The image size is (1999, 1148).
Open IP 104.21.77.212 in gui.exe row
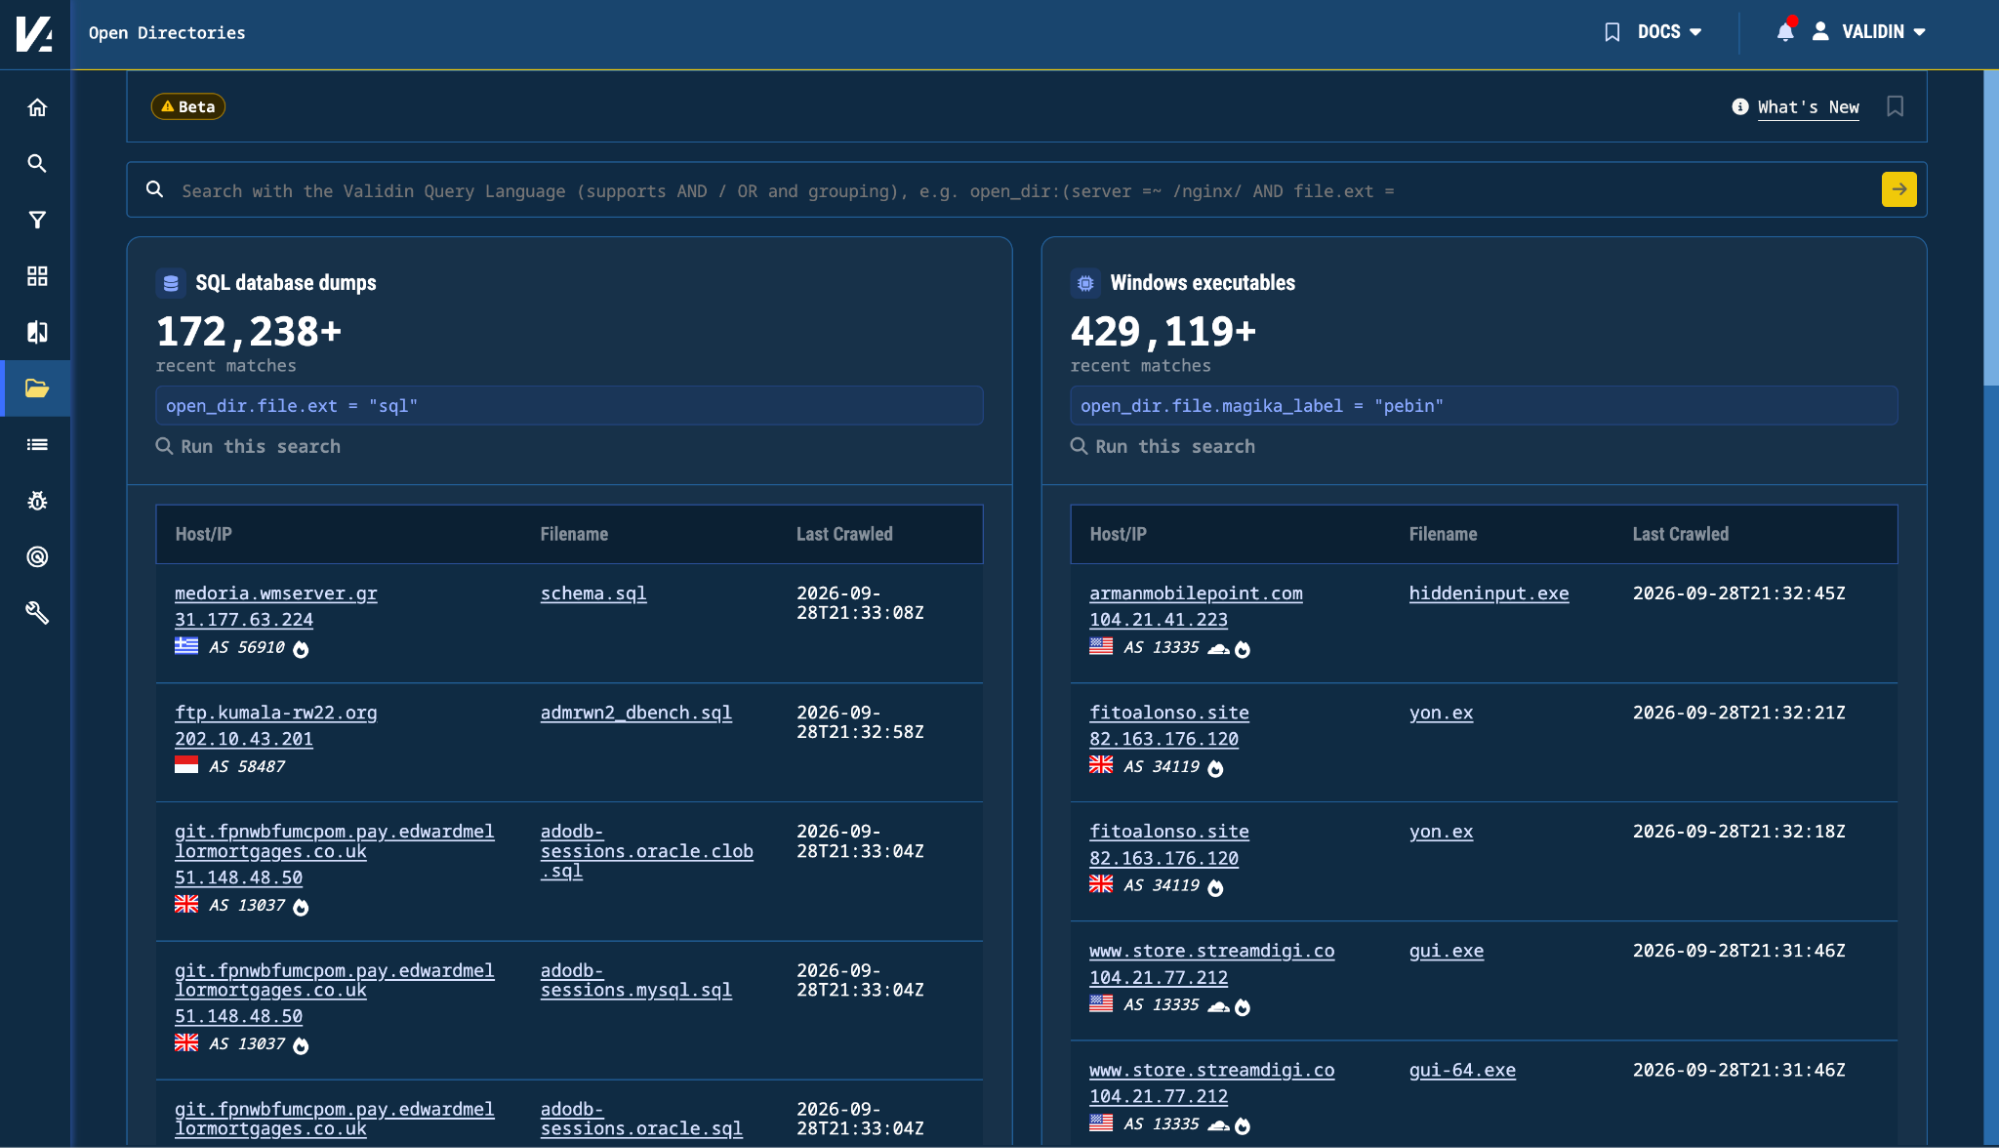(x=1158, y=978)
